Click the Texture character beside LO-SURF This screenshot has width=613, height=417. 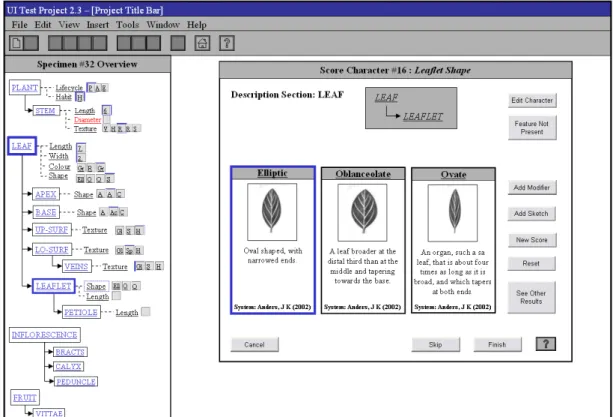(96, 249)
